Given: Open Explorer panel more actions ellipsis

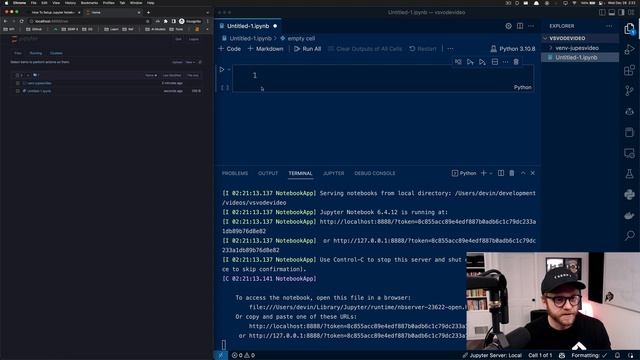Looking at the screenshot, I should coord(609,26).
